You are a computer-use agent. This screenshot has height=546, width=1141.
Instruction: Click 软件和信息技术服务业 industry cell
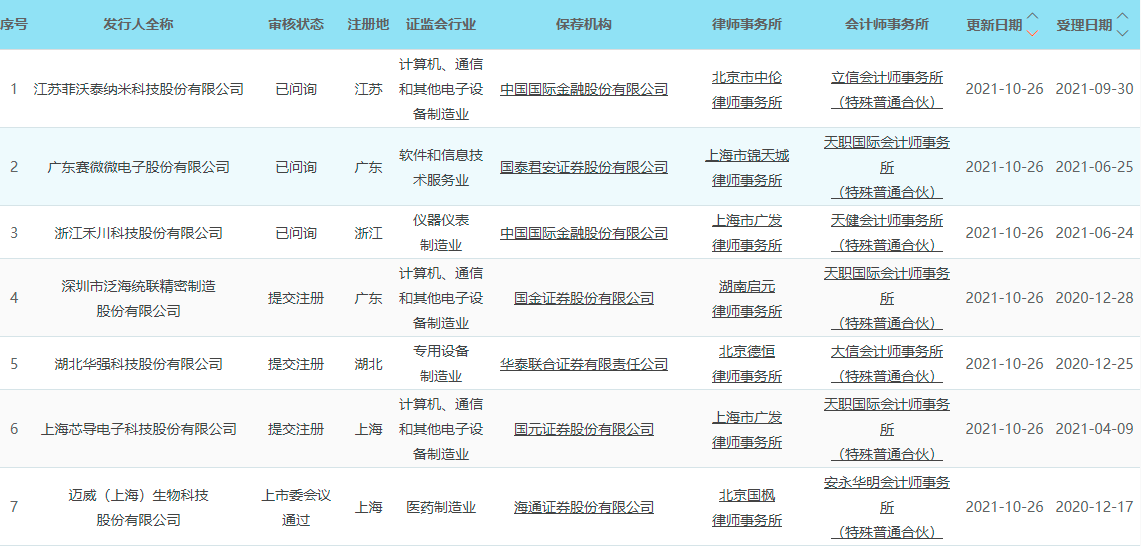(x=441, y=167)
